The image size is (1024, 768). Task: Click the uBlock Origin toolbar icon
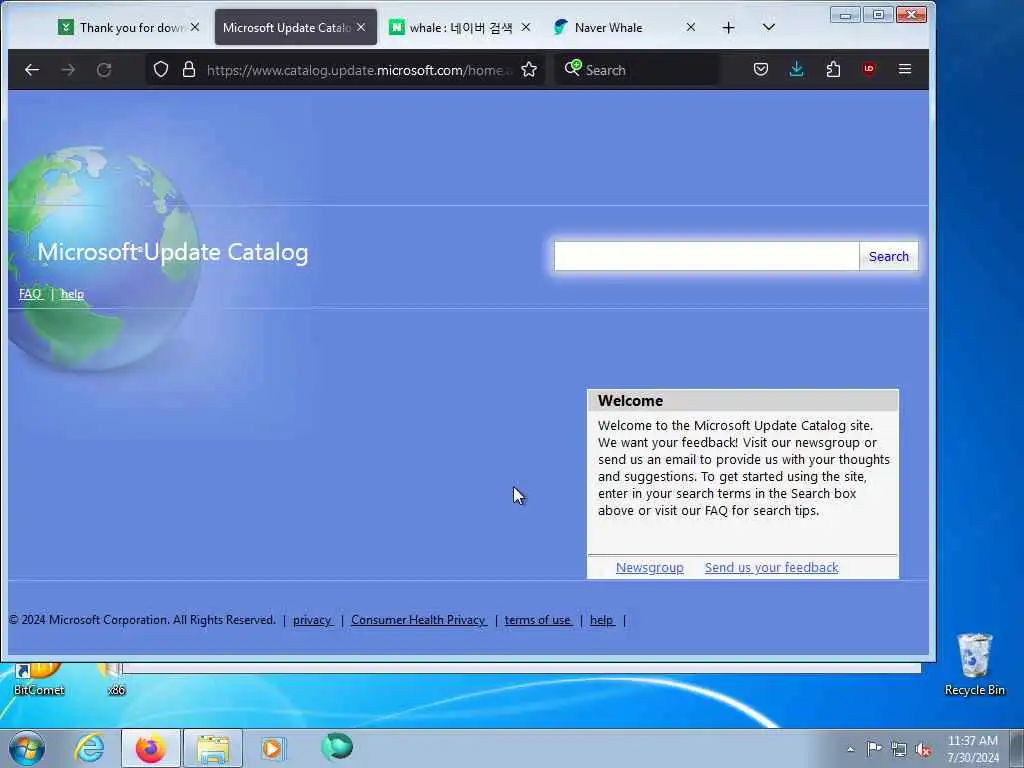(869, 69)
